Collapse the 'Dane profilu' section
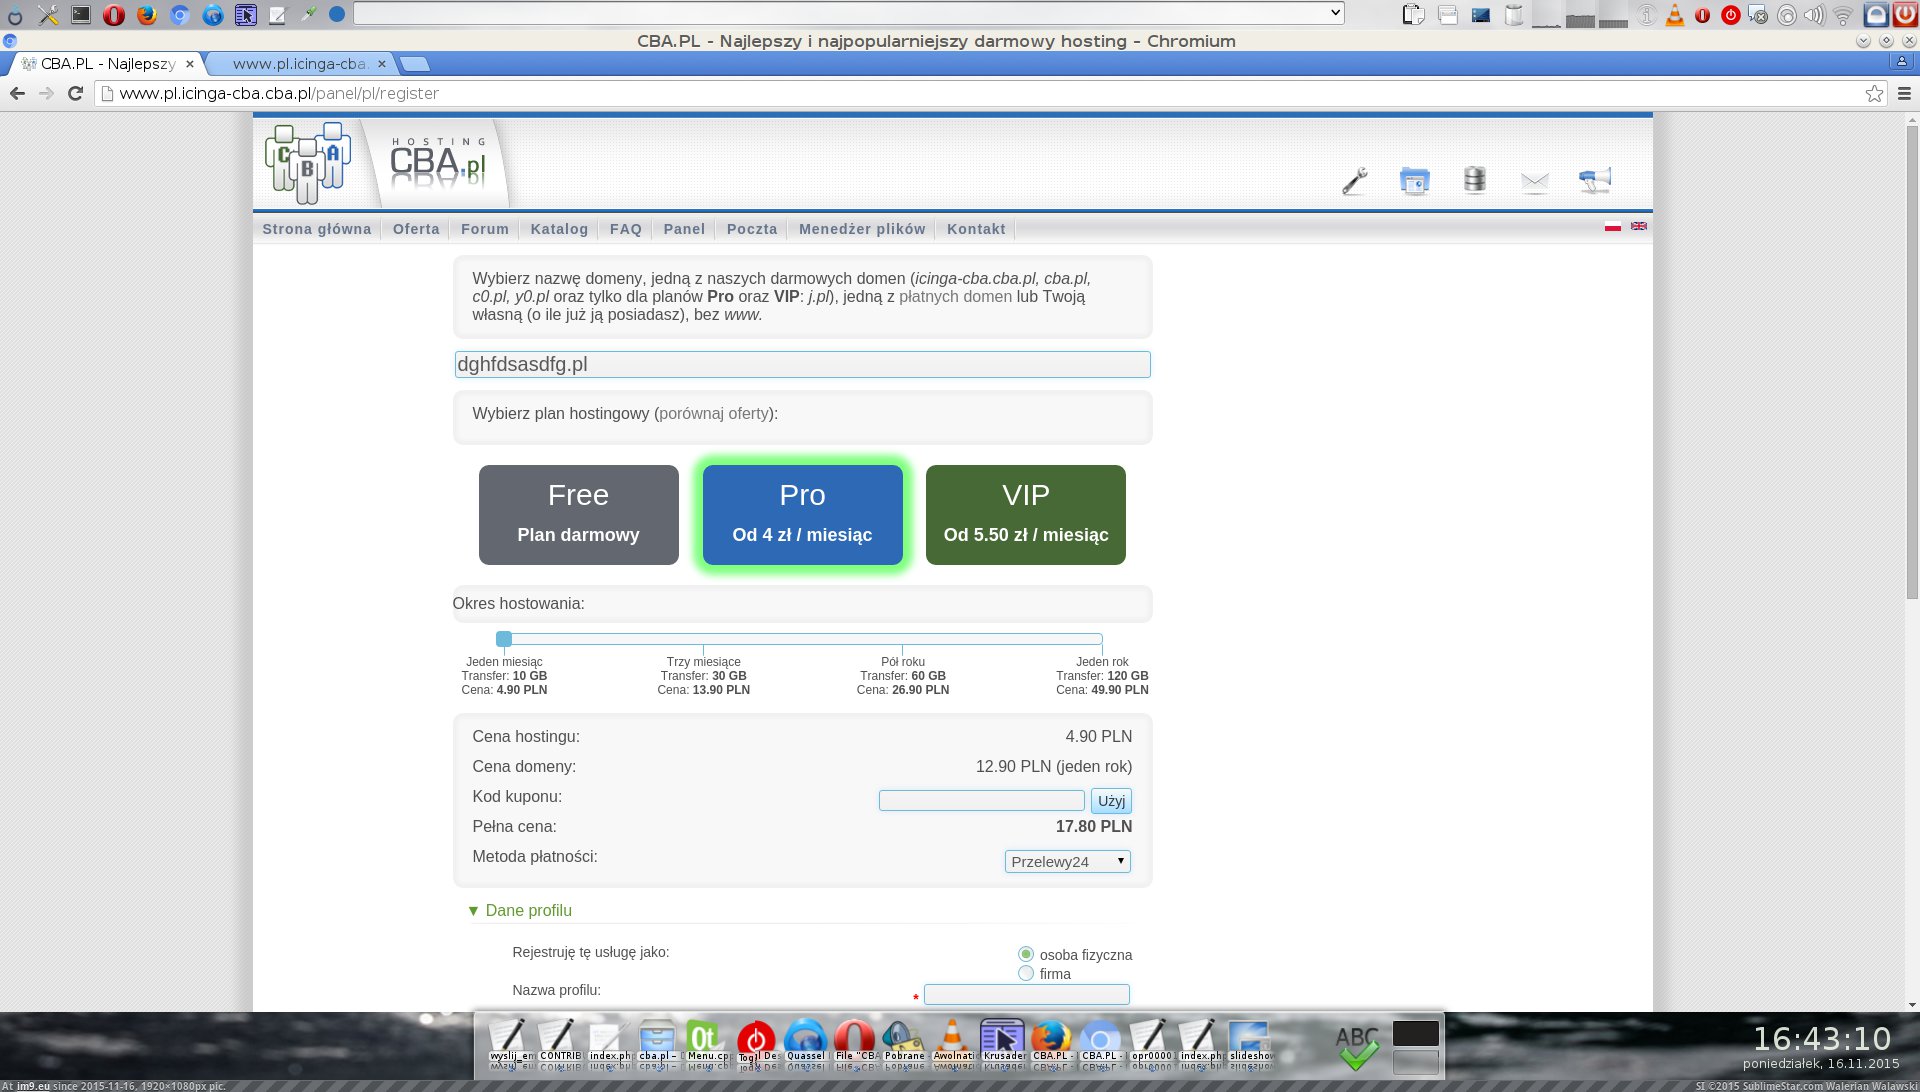The width and height of the screenshot is (1920, 1092). [520, 910]
